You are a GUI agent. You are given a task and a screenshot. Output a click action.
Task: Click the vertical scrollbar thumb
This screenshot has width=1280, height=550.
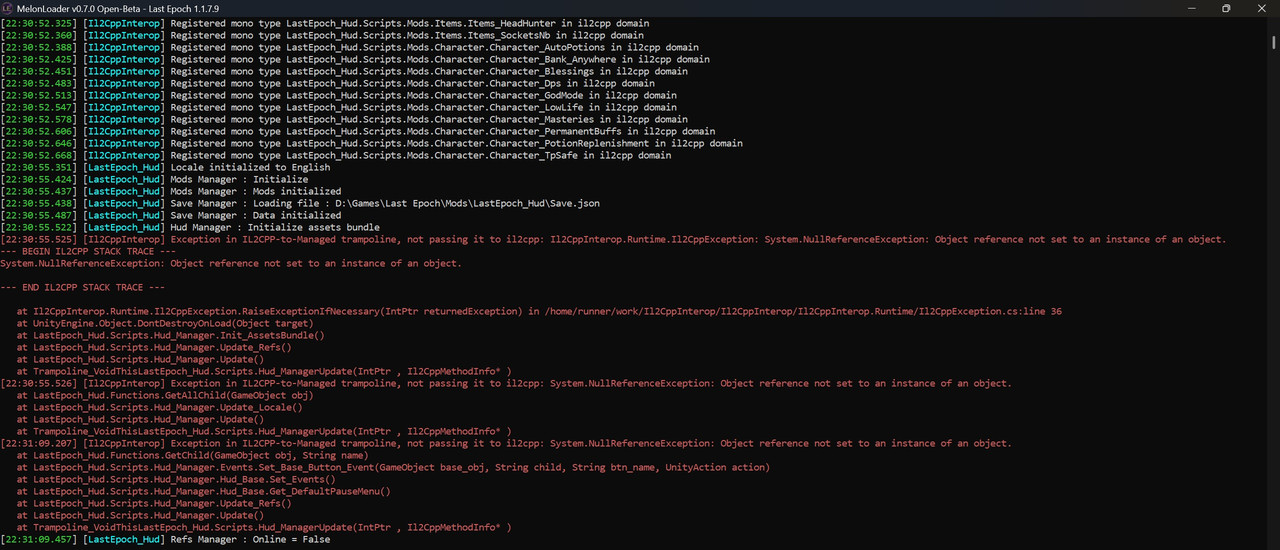point(1273,42)
